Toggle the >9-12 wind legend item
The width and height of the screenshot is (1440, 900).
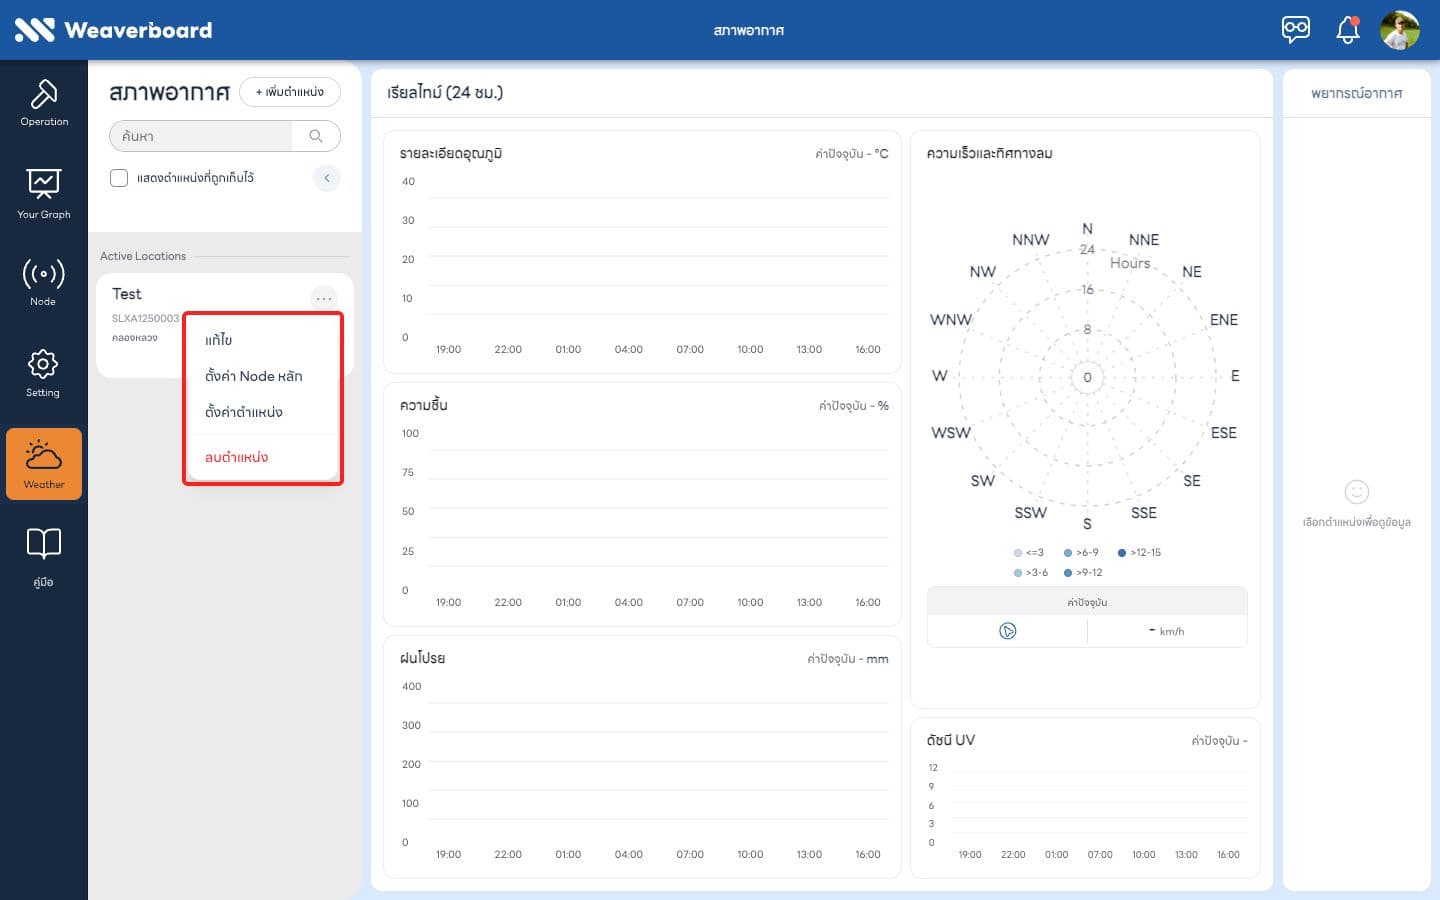coord(1083,573)
